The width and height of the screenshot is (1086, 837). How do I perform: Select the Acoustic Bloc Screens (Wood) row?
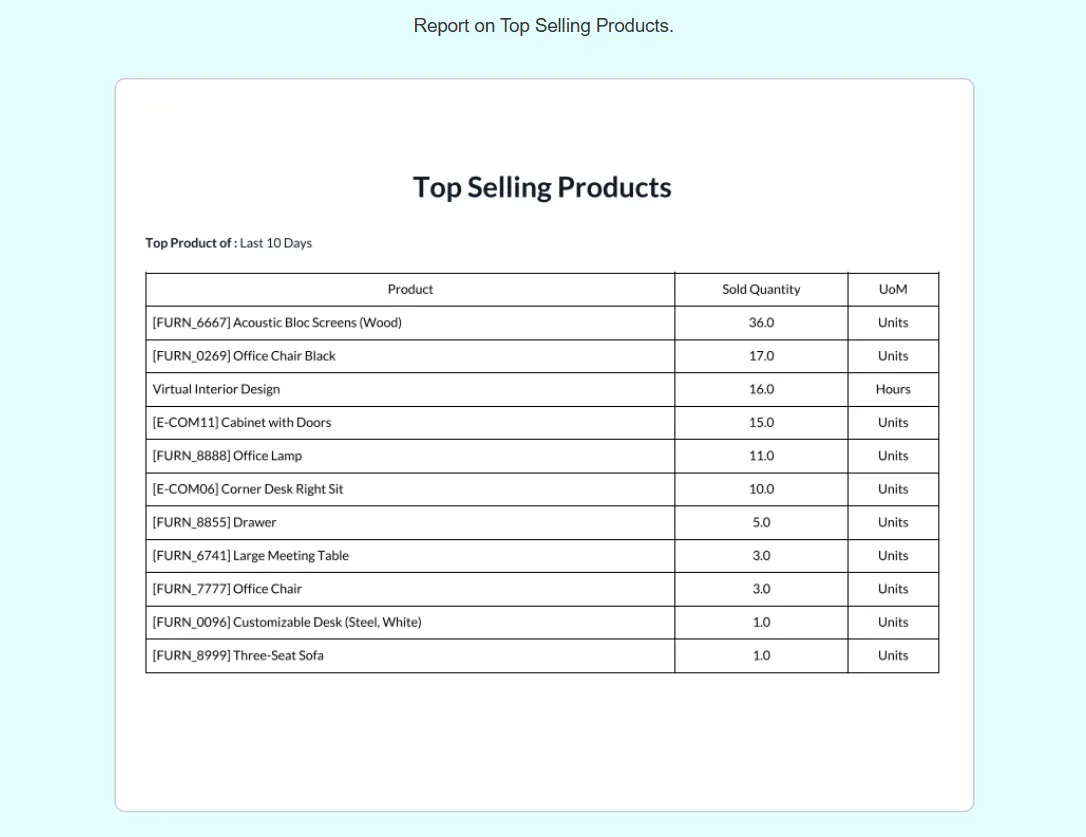[277, 323]
